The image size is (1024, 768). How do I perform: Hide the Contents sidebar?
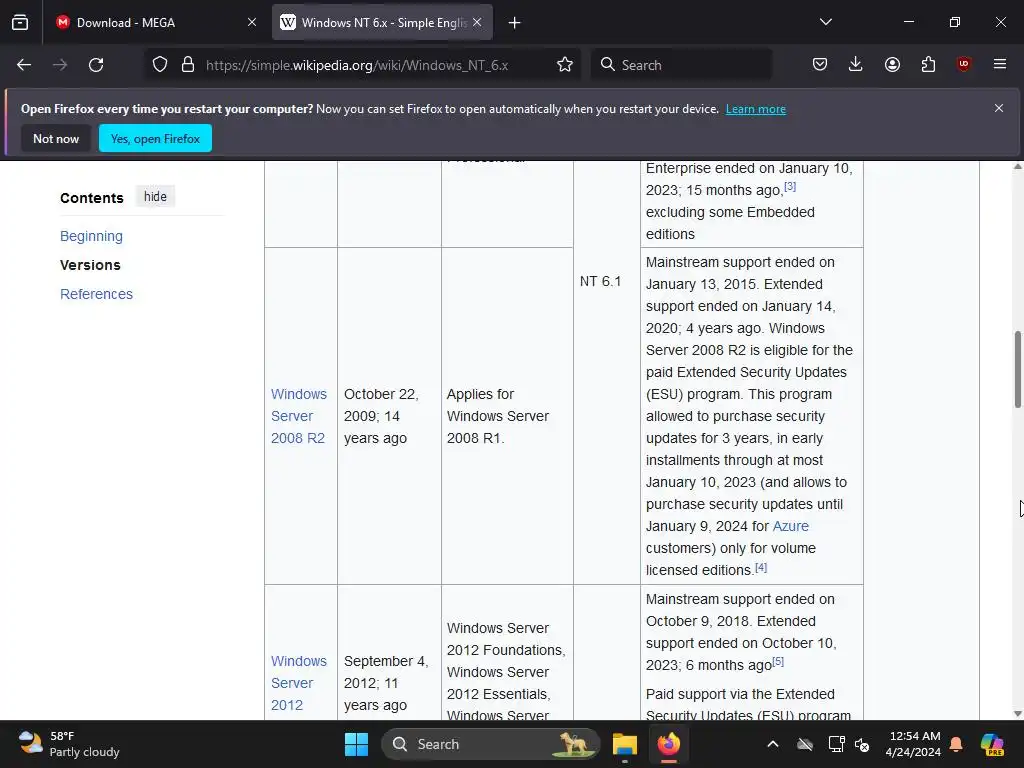[155, 197]
